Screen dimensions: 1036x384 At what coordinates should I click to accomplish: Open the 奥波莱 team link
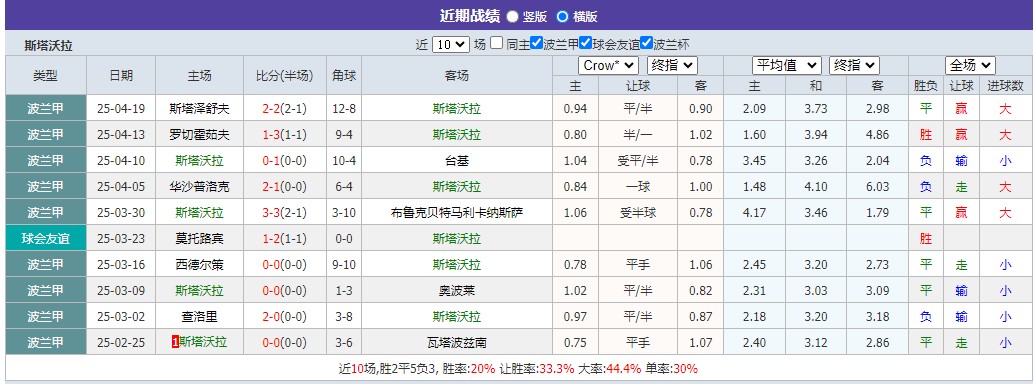pyautogui.click(x=457, y=291)
